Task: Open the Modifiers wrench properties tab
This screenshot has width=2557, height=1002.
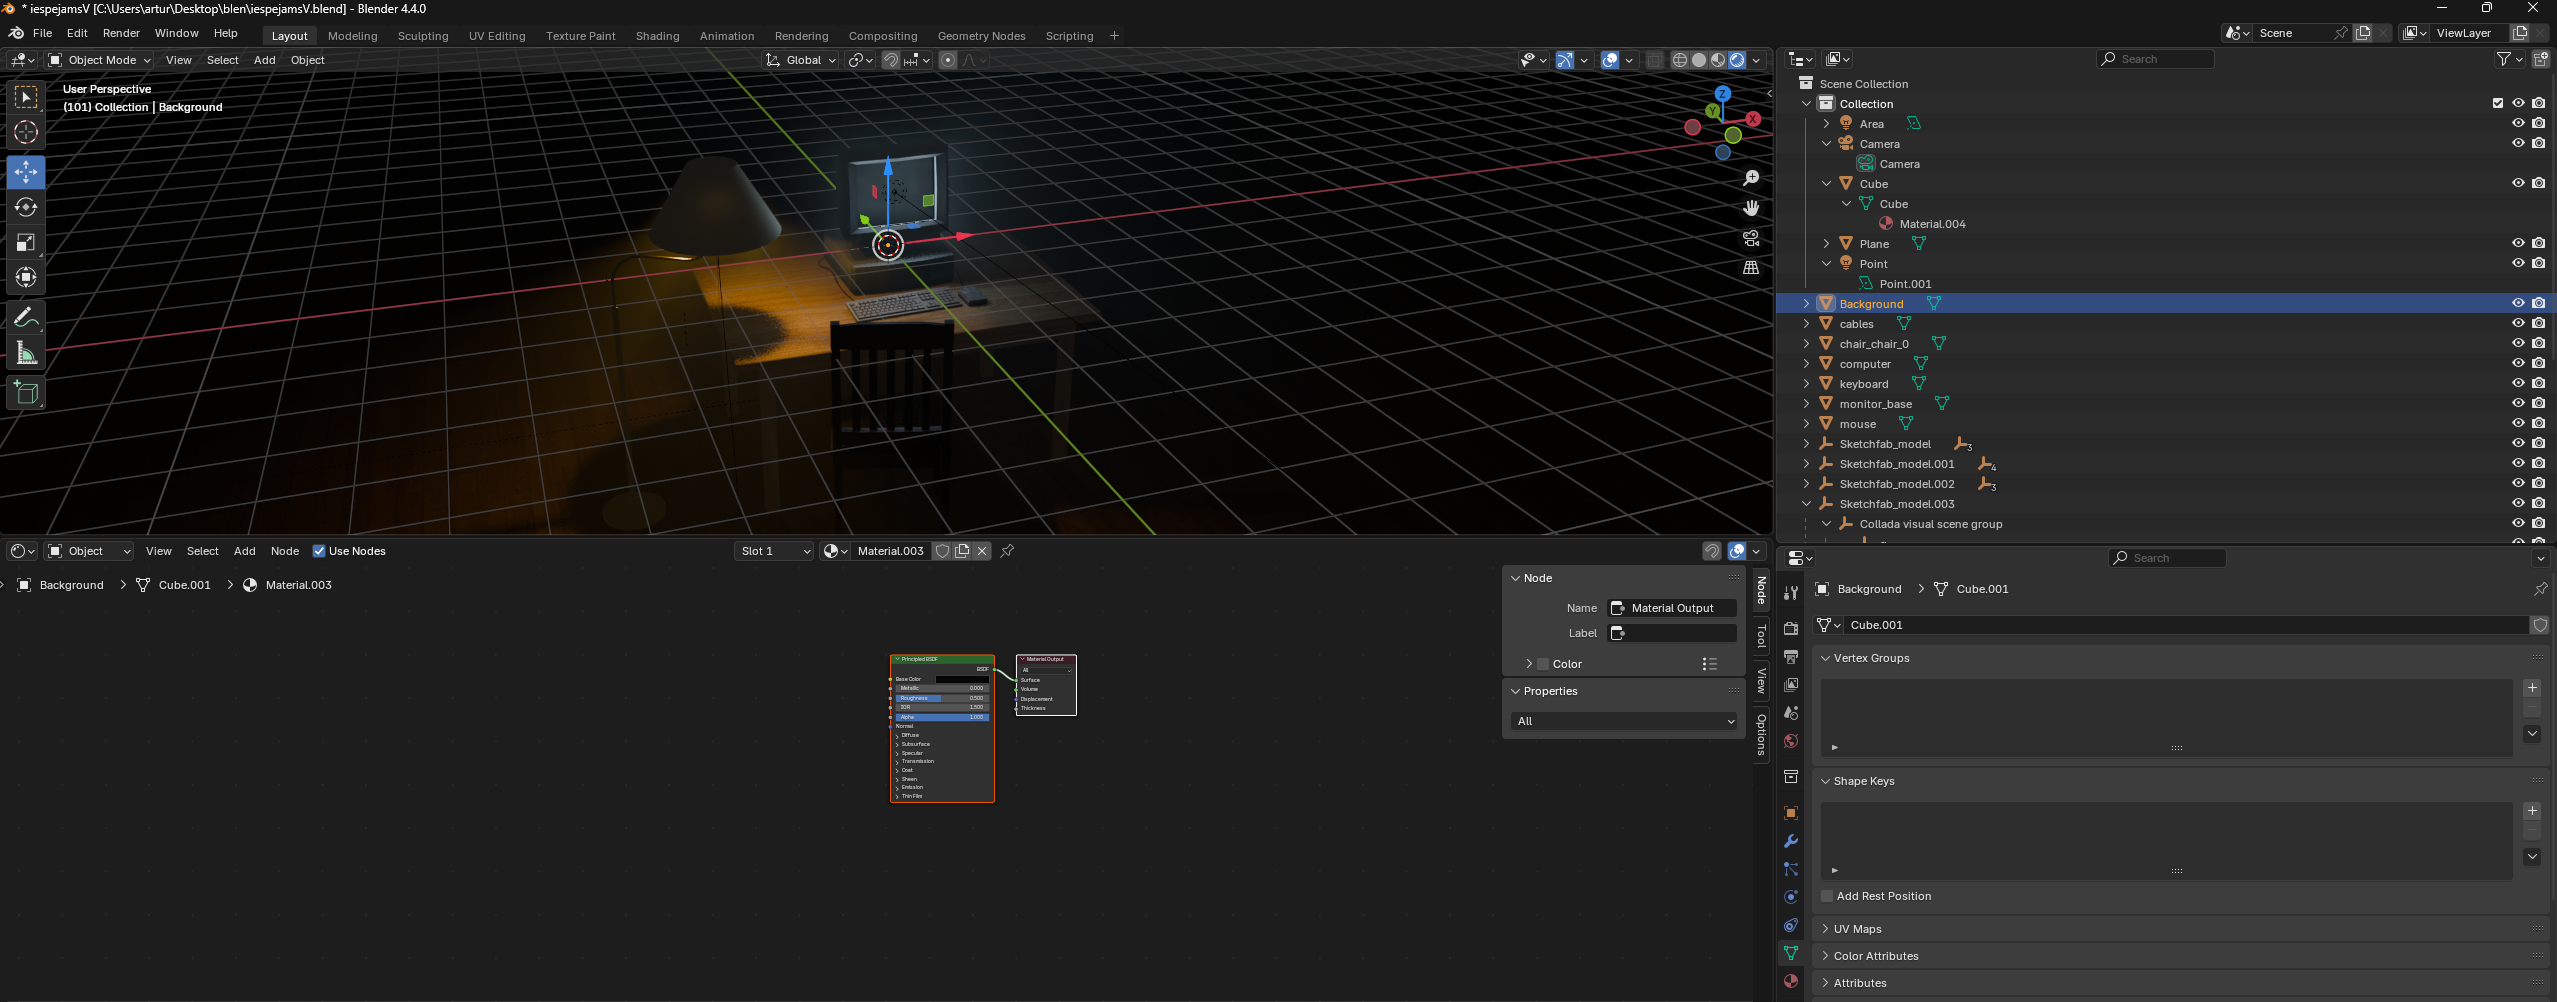Action: point(1791,841)
